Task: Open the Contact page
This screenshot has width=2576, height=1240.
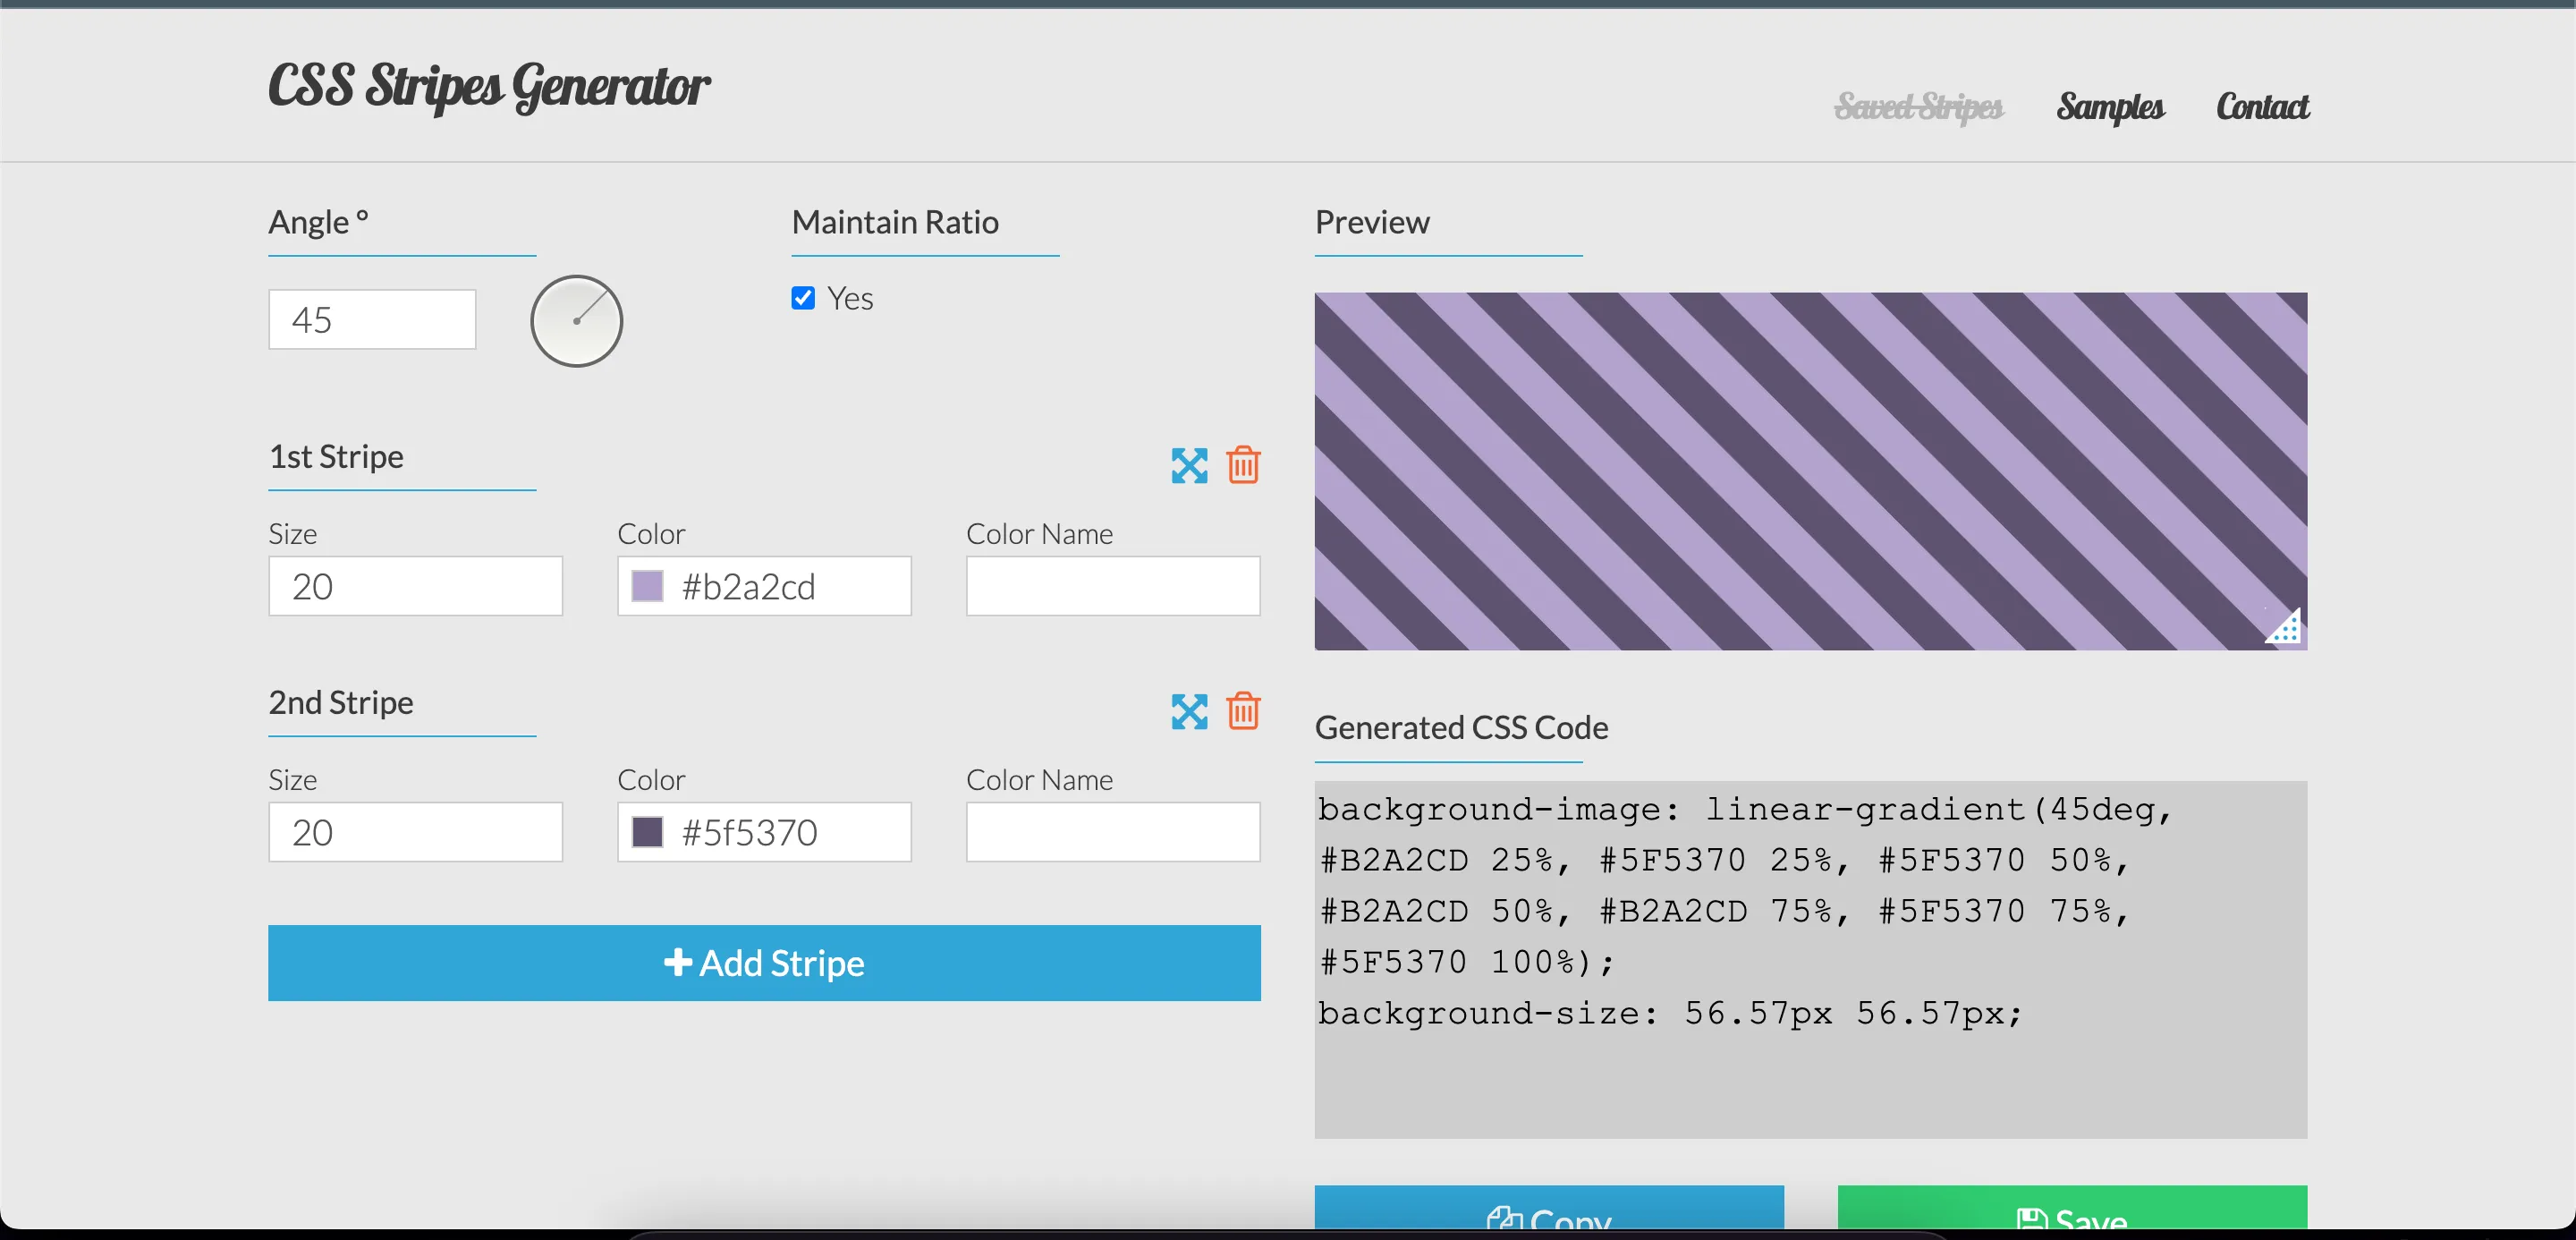Action: click(2263, 107)
